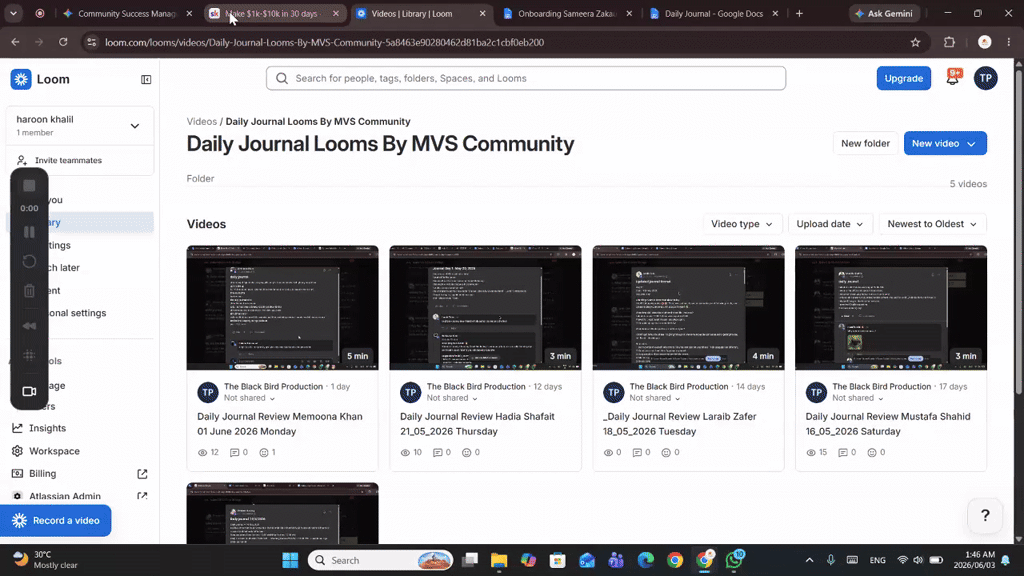
Task: Delete recording with the trash icon
Action: coord(29,291)
